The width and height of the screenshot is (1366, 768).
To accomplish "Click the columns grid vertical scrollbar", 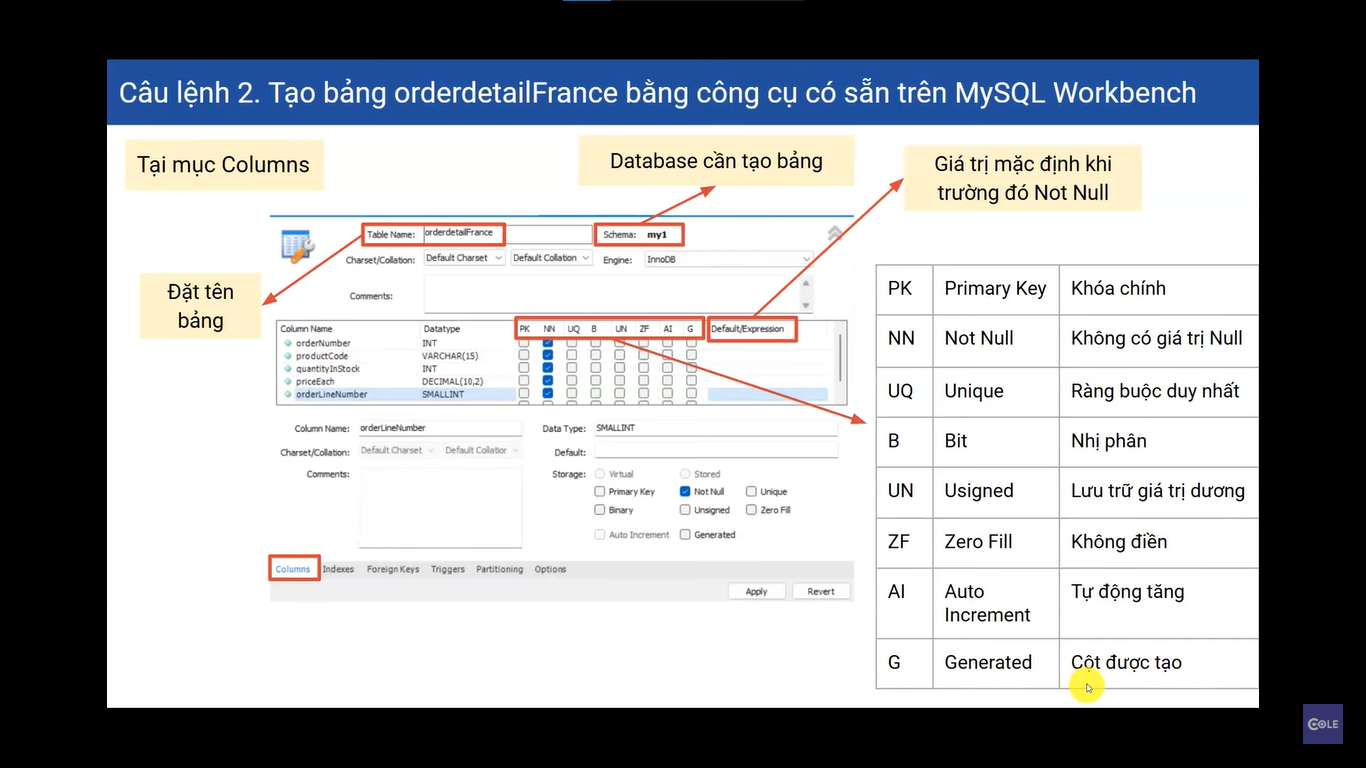I will [840, 358].
